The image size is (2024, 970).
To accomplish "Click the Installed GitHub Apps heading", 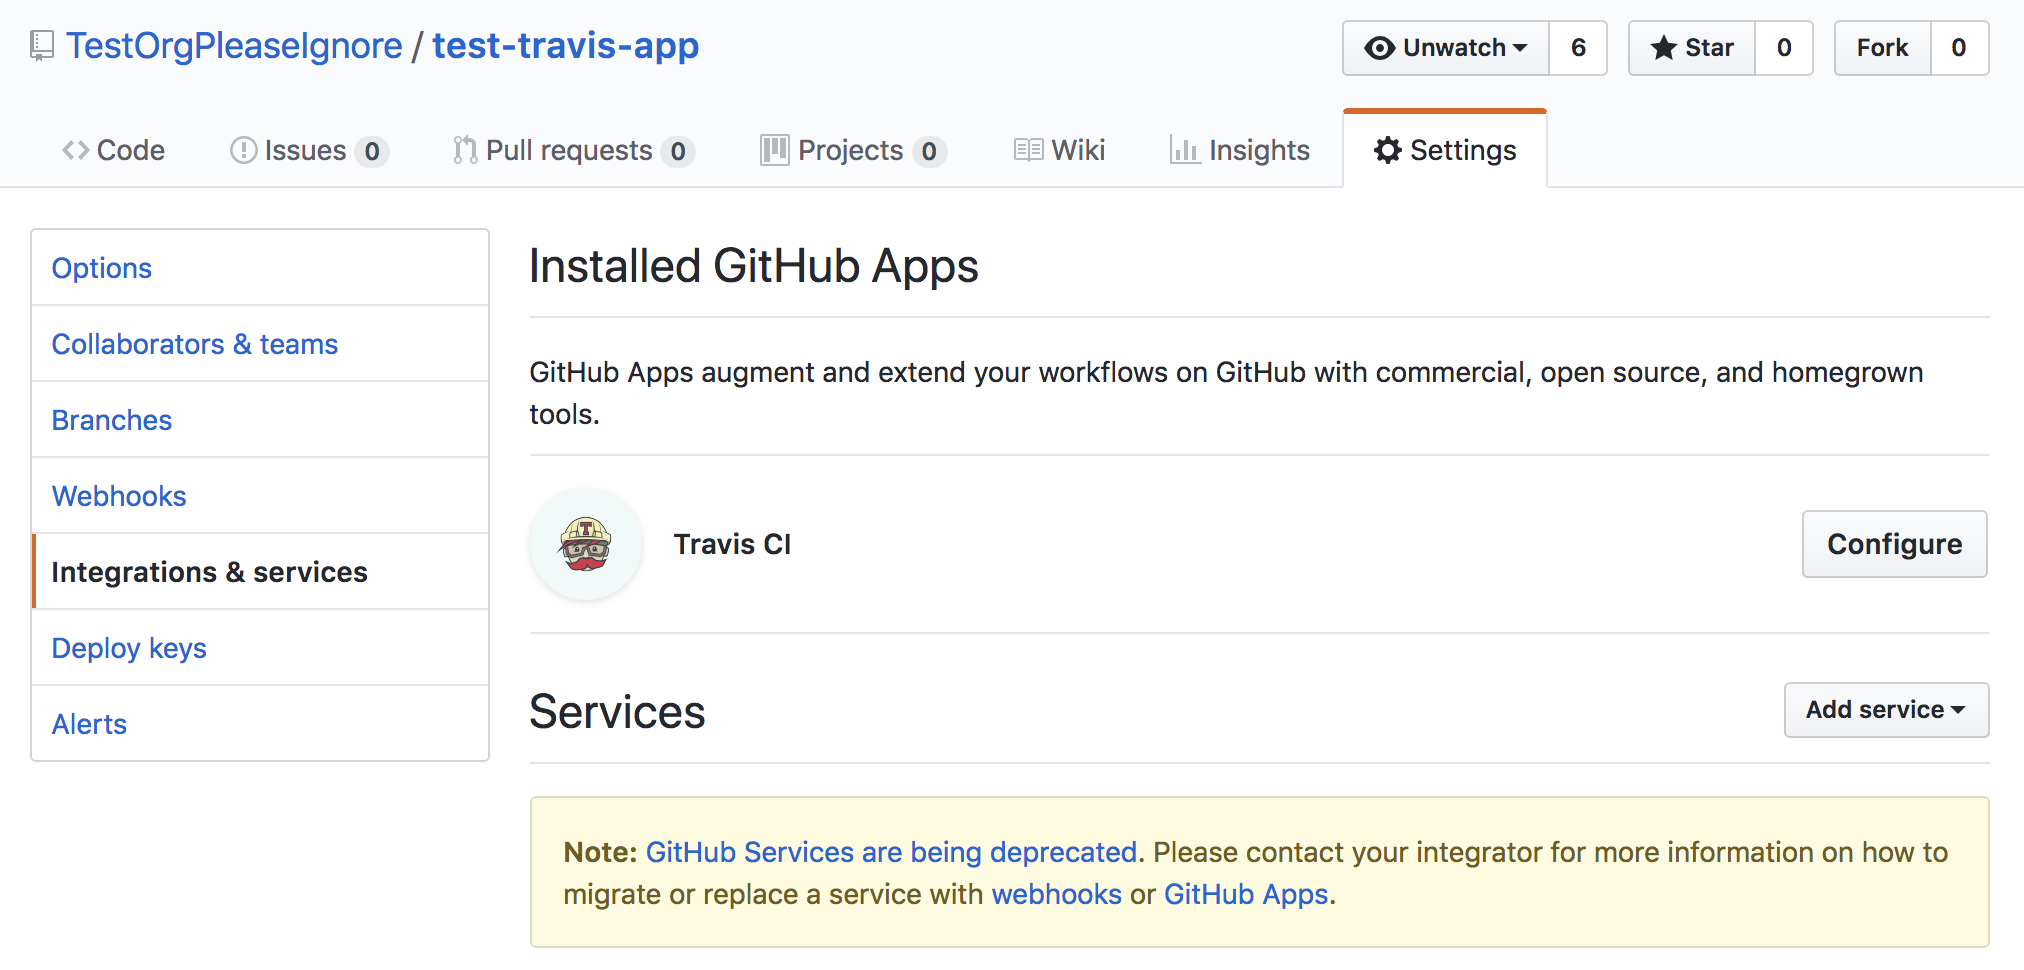I will [x=754, y=267].
